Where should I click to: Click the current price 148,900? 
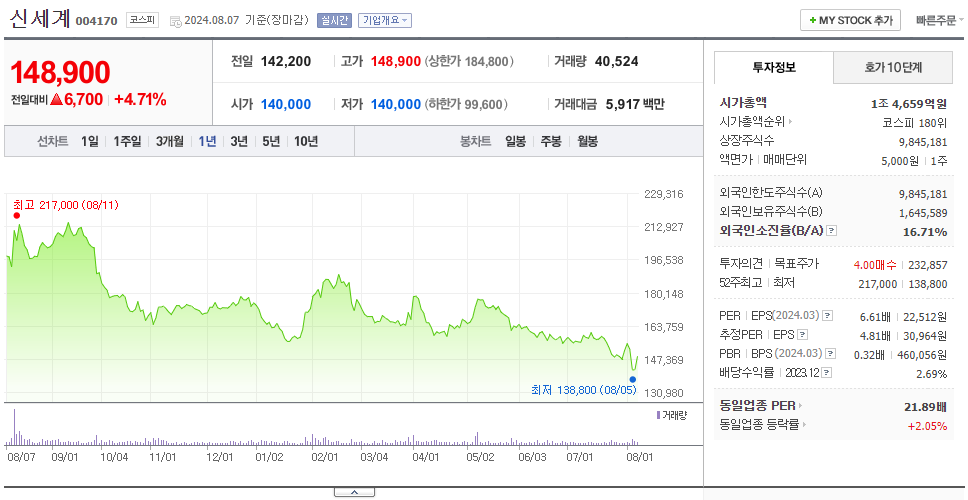click(x=60, y=73)
